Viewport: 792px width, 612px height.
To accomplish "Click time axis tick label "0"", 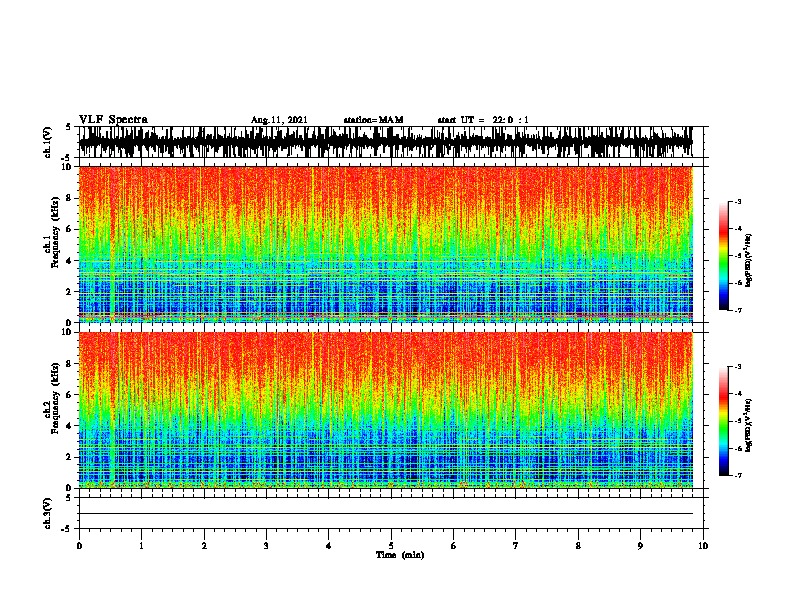I will pos(79,546).
